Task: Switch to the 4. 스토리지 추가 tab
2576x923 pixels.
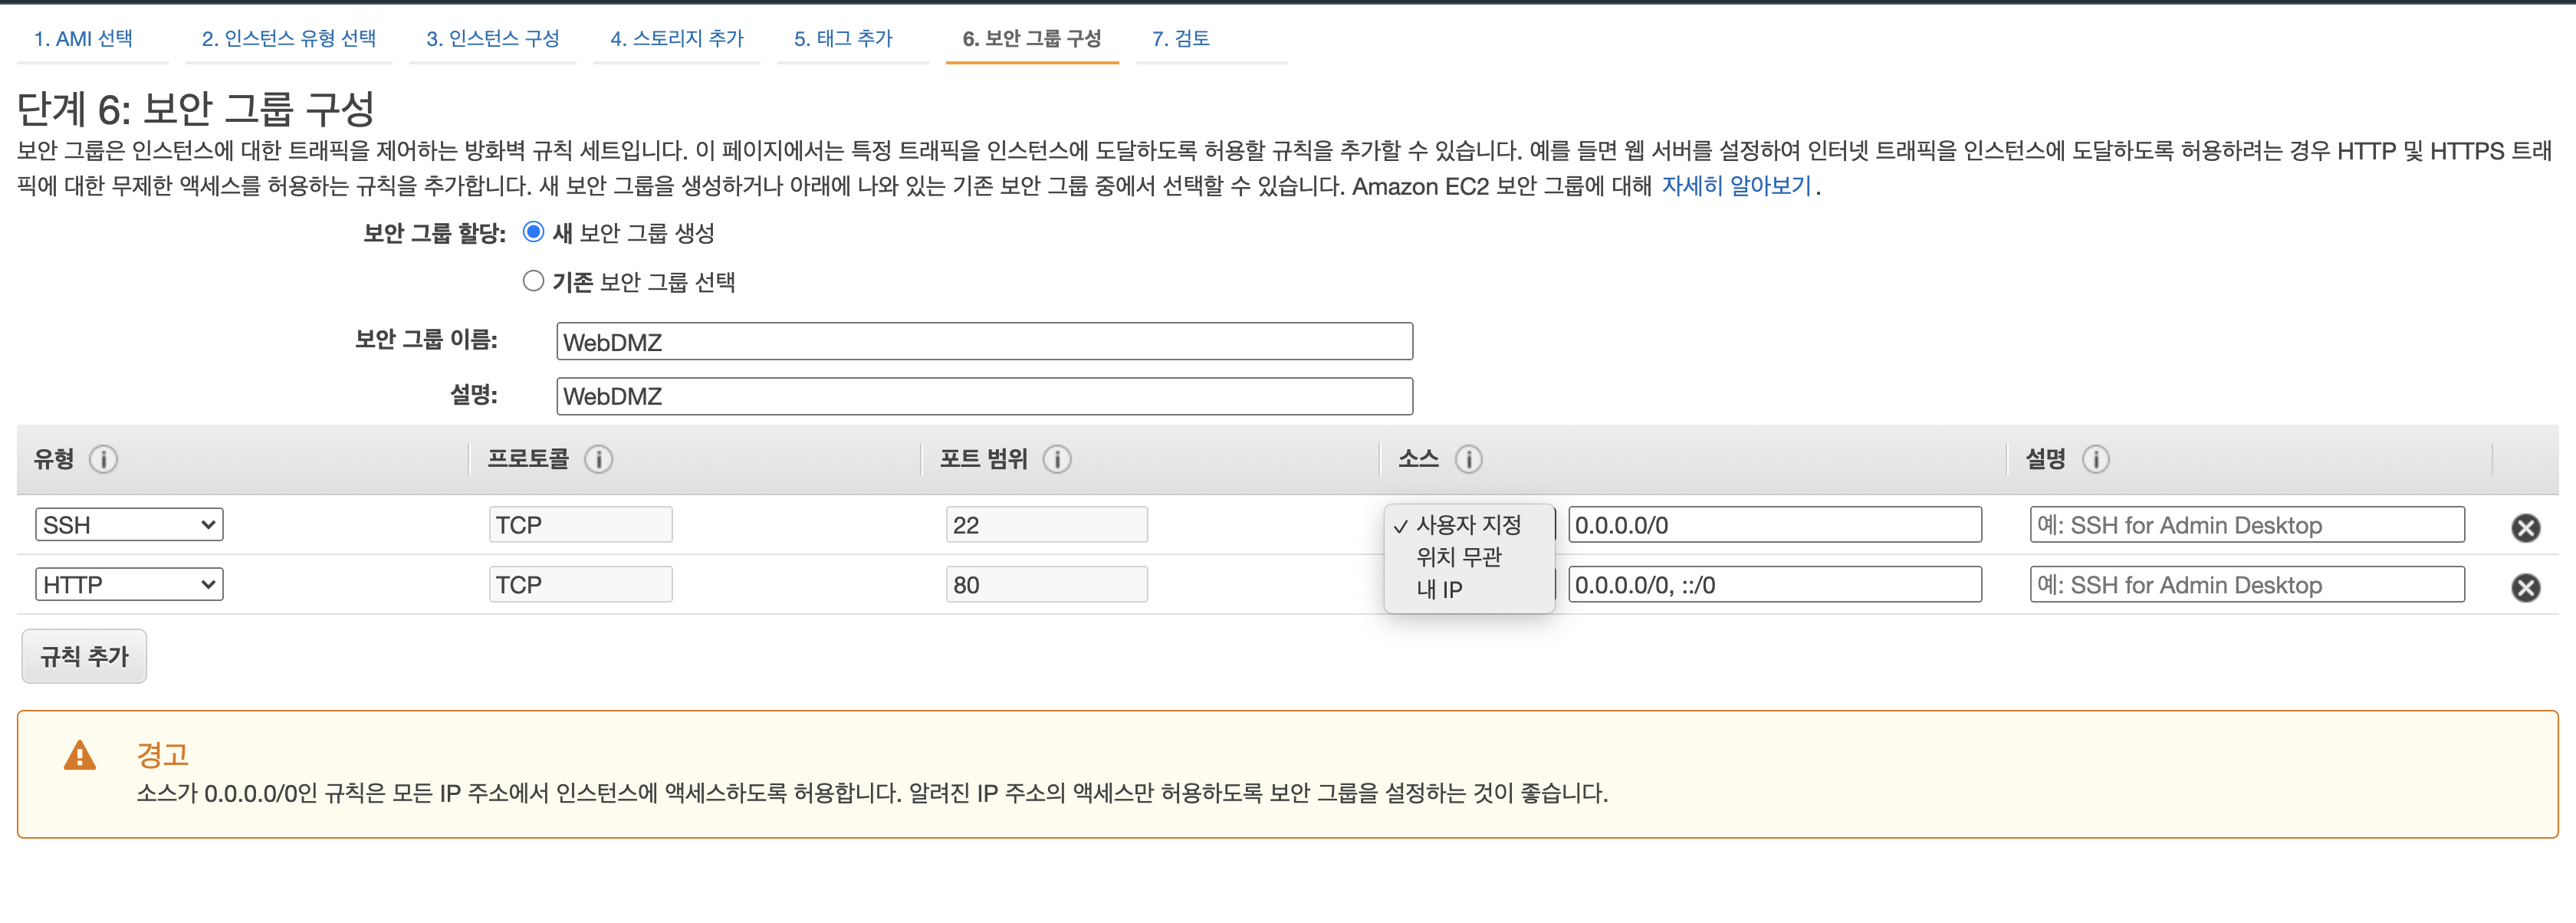Action: point(677,39)
